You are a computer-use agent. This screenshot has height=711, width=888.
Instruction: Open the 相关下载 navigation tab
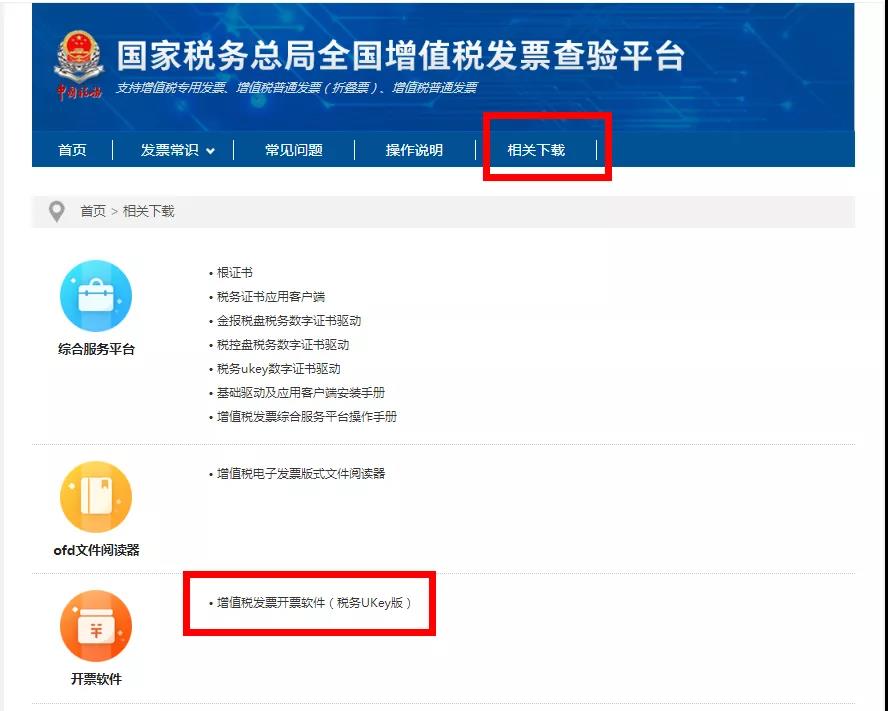coord(536,149)
